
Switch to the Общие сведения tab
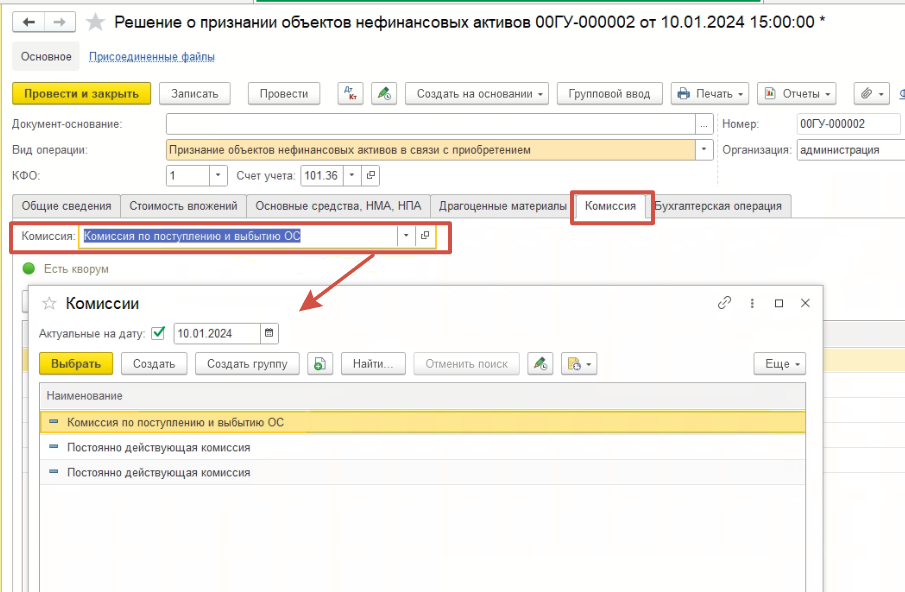(x=66, y=206)
